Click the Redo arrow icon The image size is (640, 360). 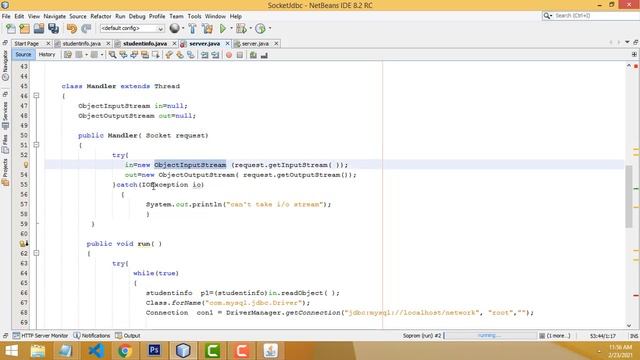coord(86,29)
